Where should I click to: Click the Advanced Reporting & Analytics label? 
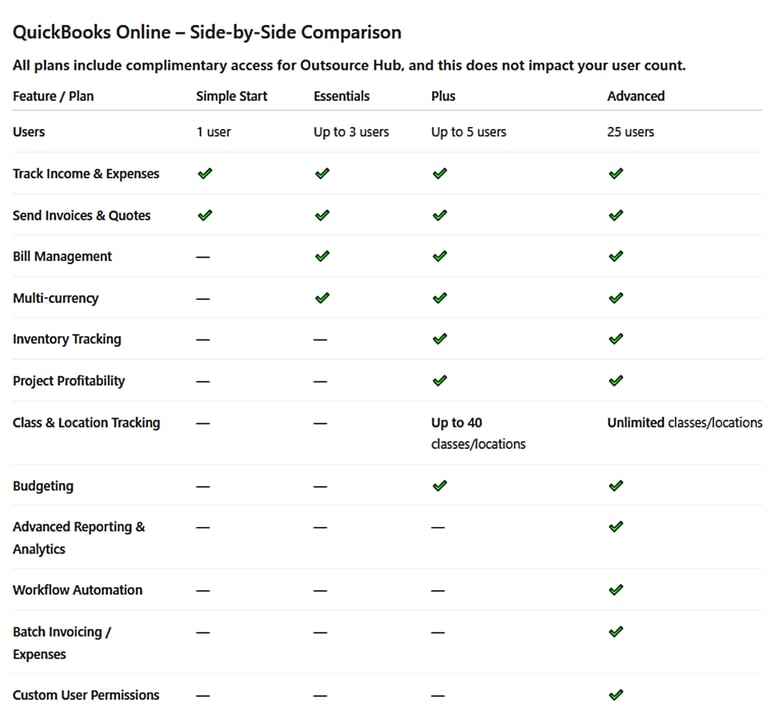[78, 537]
